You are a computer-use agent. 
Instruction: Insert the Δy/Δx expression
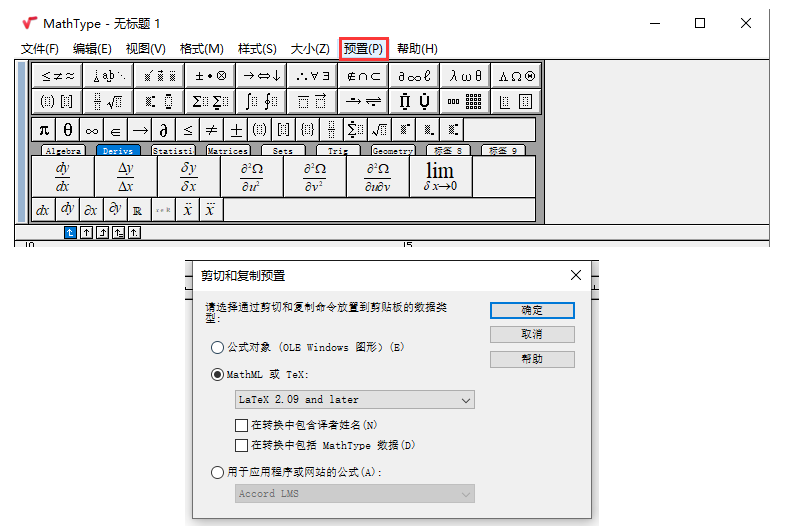pyautogui.click(x=125, y=177)
